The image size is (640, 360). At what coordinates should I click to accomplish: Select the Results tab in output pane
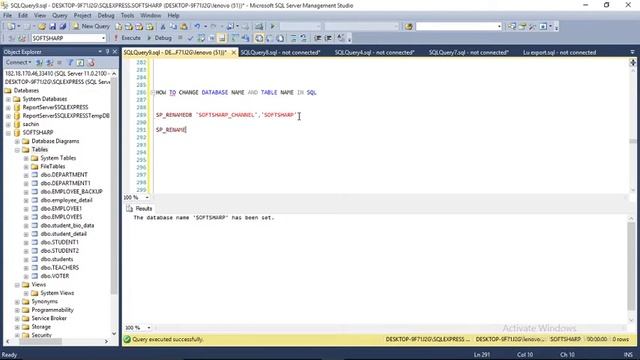(x=139, y=209)
